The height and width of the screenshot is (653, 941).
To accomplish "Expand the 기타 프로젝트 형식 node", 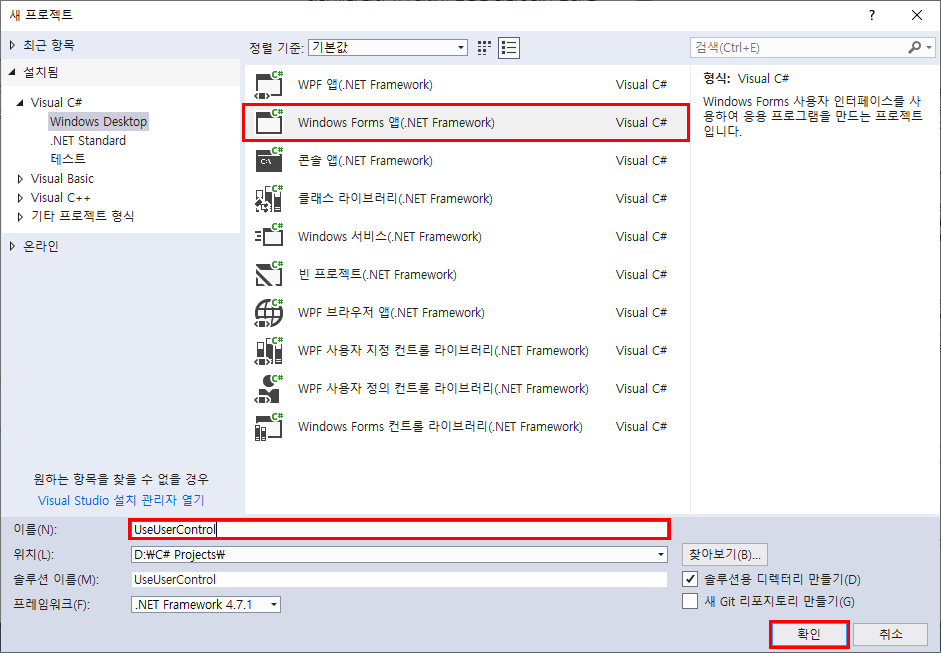I will pyautogui.click(x=20, y=216).
